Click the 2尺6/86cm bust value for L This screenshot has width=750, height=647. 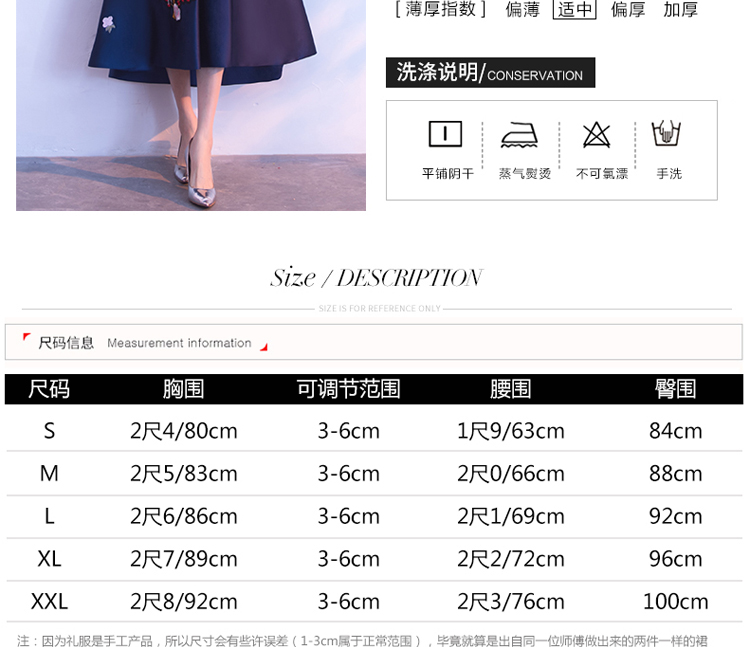pos(183,517)
